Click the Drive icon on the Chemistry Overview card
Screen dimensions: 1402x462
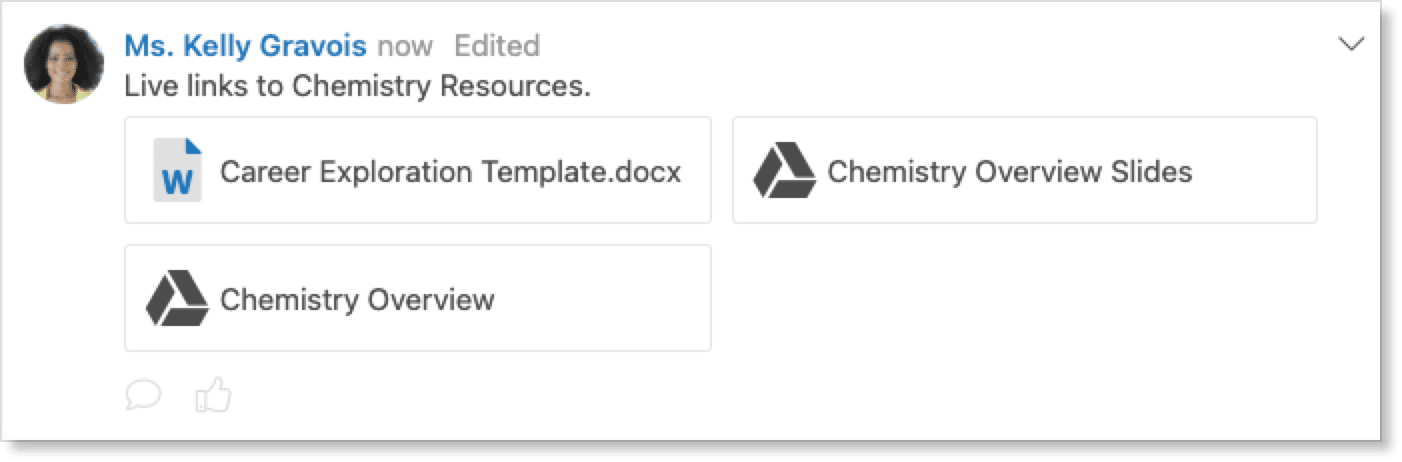pos(177,299)
